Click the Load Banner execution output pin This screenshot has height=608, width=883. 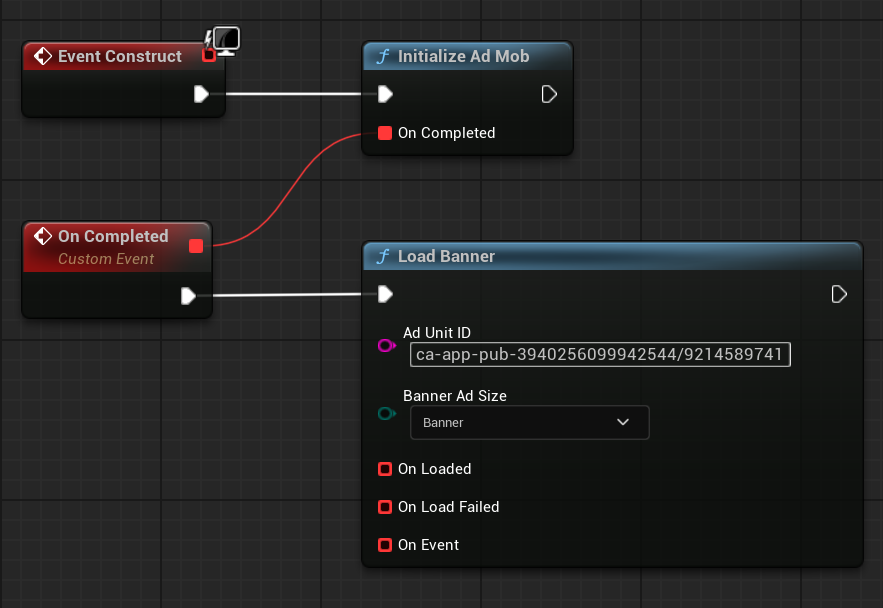coord(839,294)
